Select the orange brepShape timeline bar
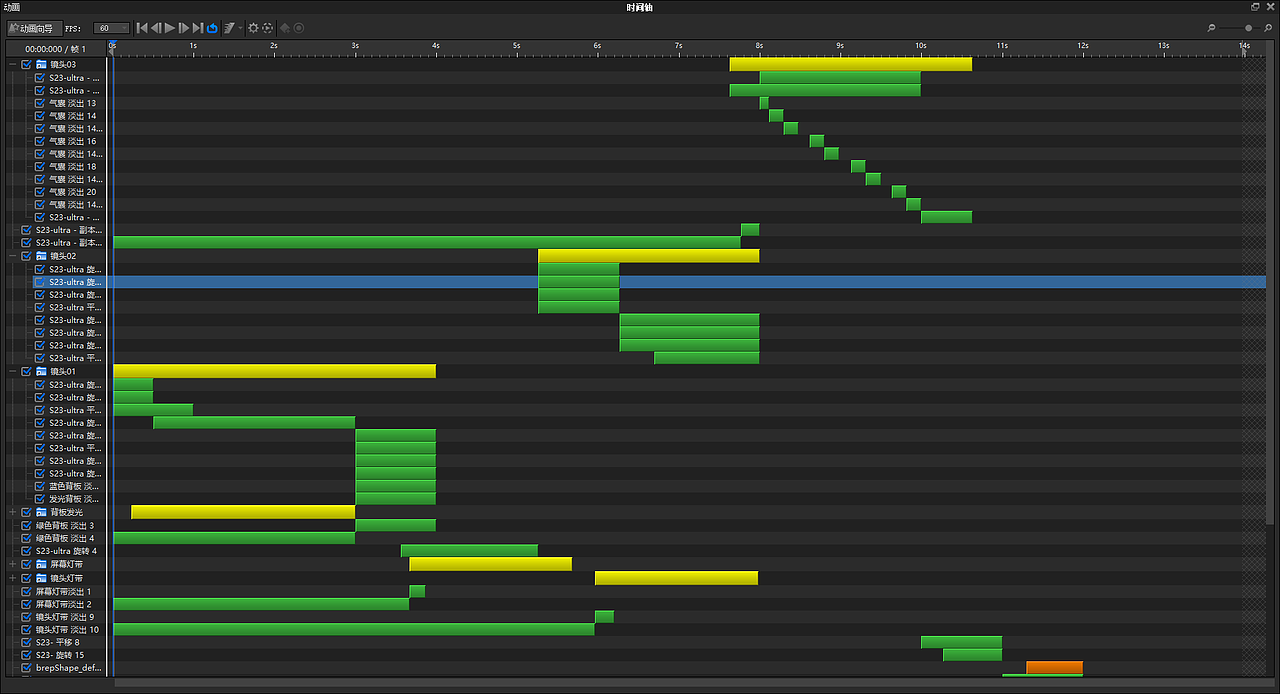Image resolution: width=1280 pixels, height=694 pixels. pyautogui.click(x=1054, y=667)
